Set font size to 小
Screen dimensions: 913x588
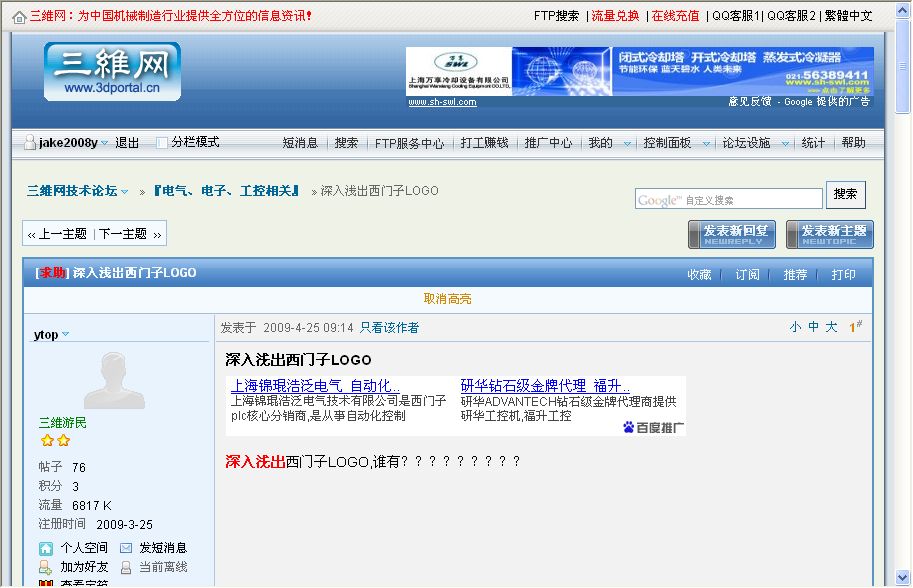pyautogui.click(x=795, y=327)
